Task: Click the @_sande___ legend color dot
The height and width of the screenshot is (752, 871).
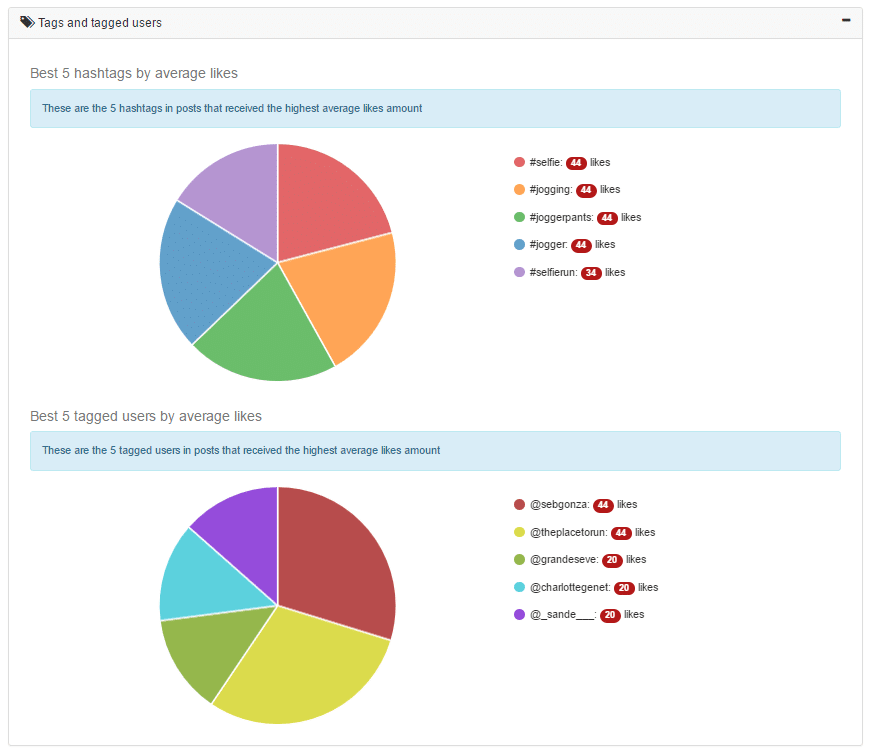Action: pos(519,614)
